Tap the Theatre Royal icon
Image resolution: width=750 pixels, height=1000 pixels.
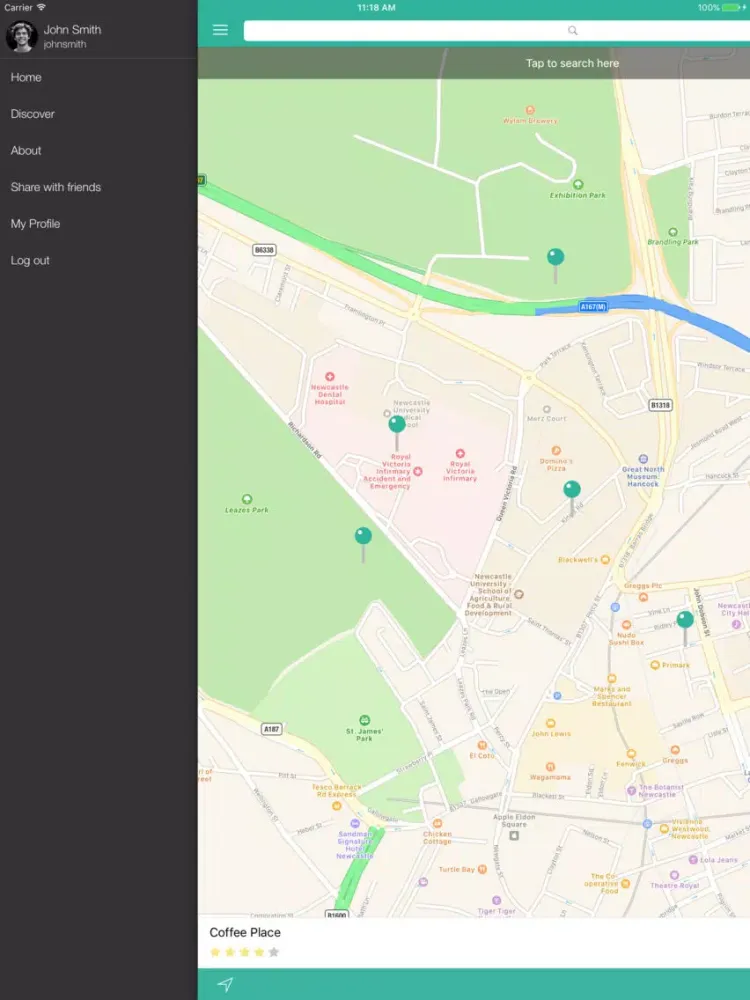[x=674, y=875]
